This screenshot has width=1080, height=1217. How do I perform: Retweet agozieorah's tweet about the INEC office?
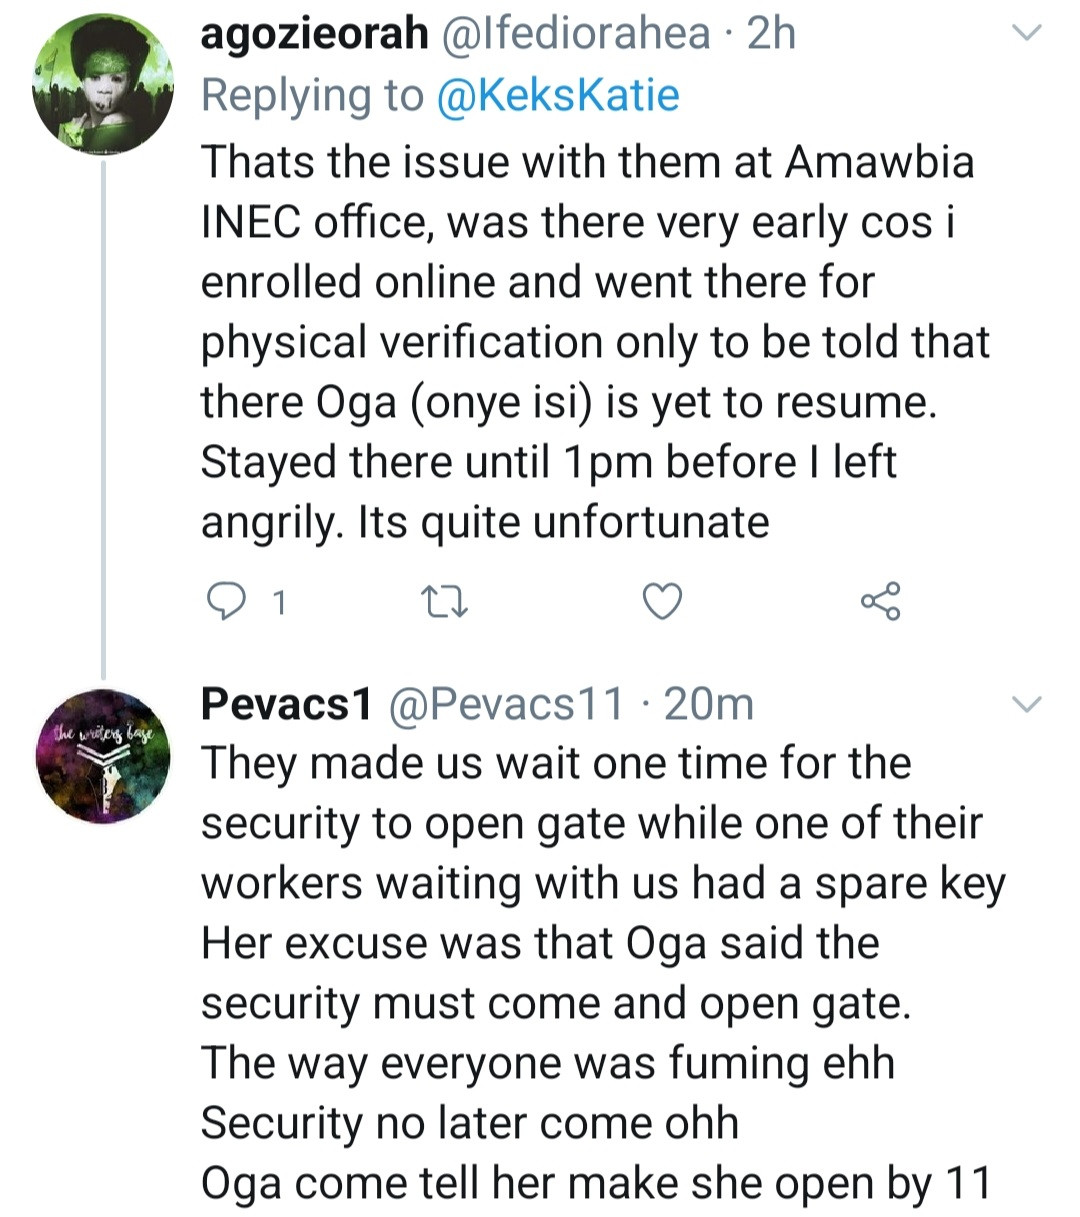pos(441,601)
